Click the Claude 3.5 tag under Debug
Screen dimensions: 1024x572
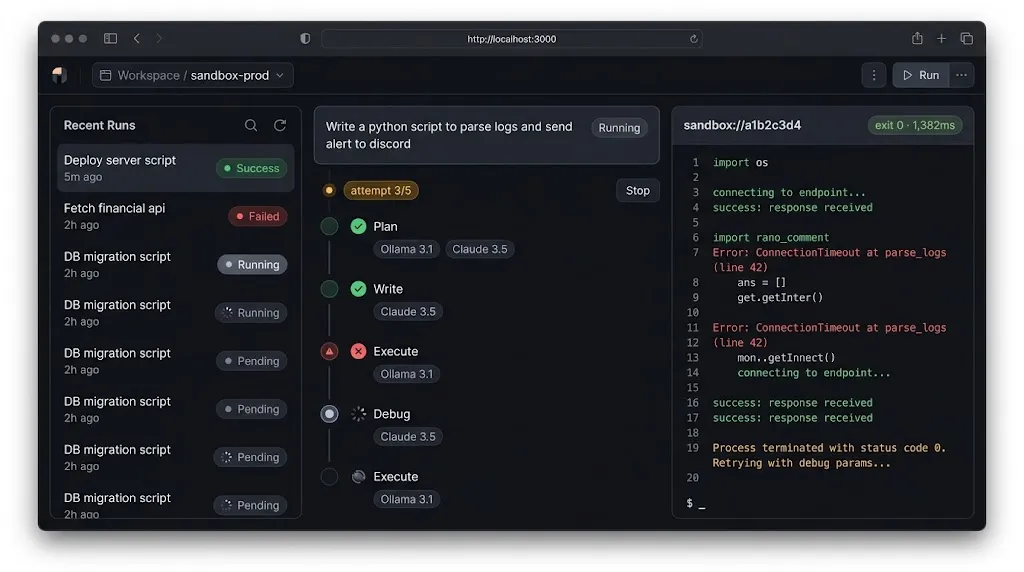click(x=408, y=437)
